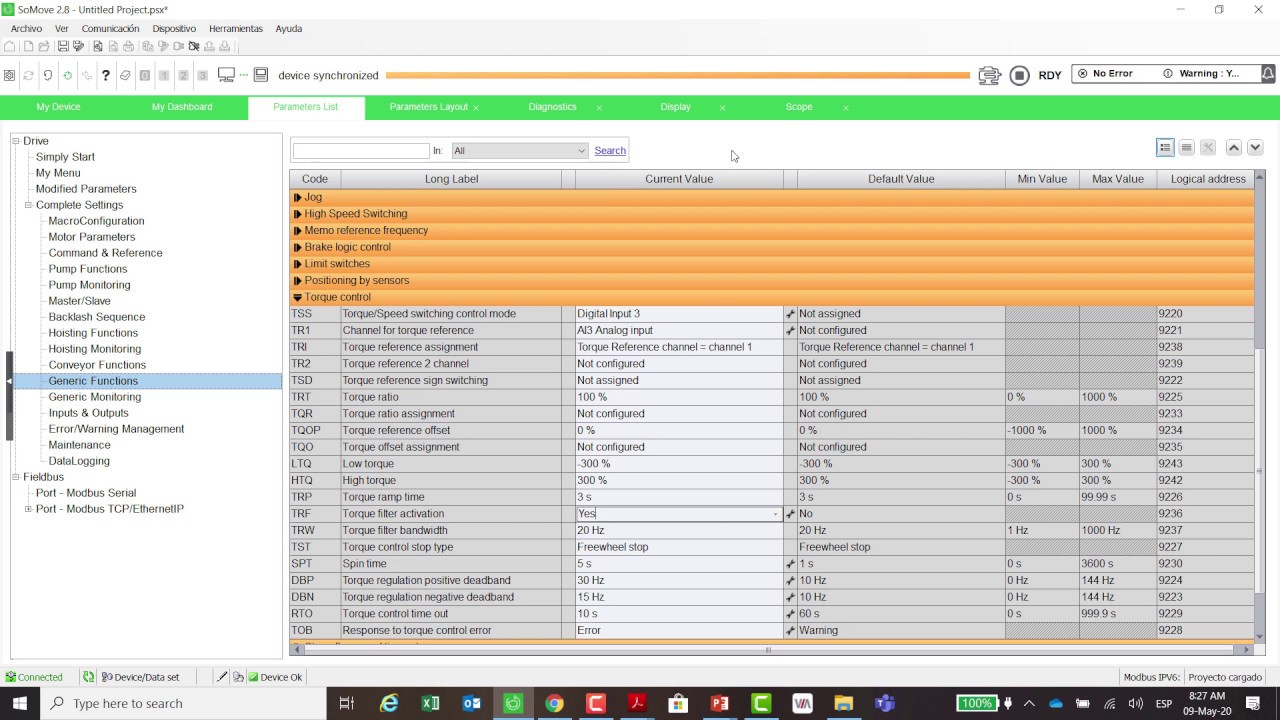The height and width of the screenshot is (720, 1280).
Task: Click the round stop button near RDY
Action: [1019, 75]
